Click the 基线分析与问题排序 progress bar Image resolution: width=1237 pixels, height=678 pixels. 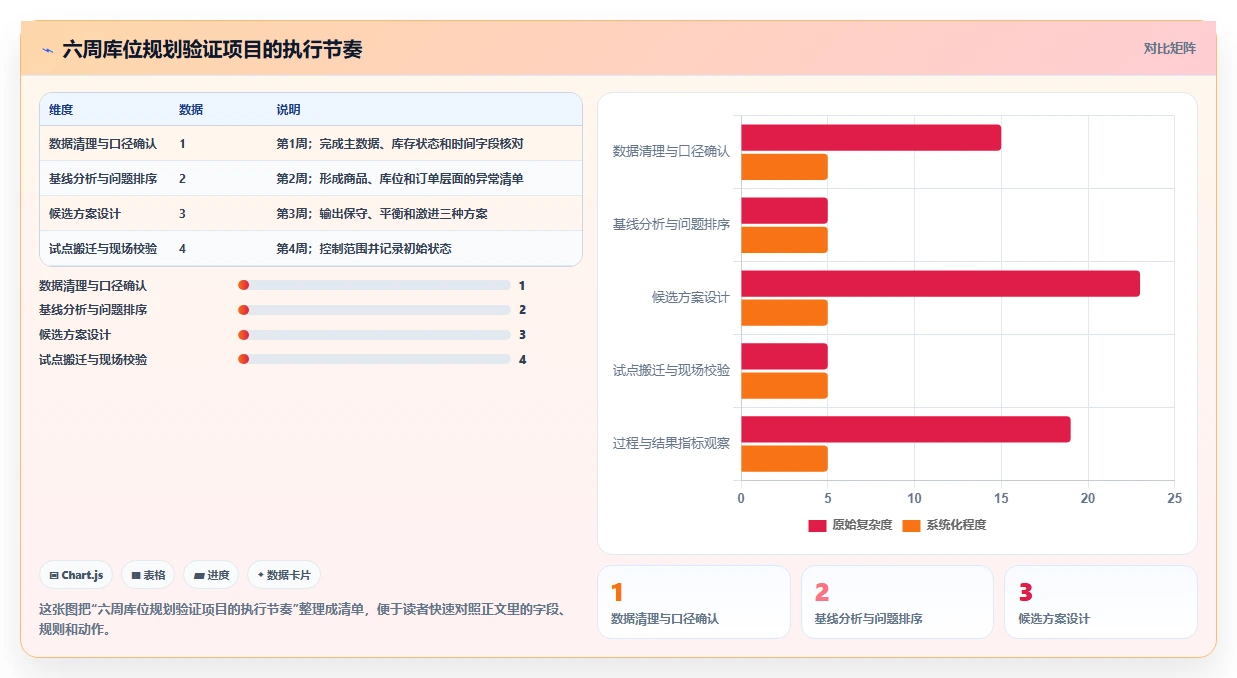[x=374, y=310]
